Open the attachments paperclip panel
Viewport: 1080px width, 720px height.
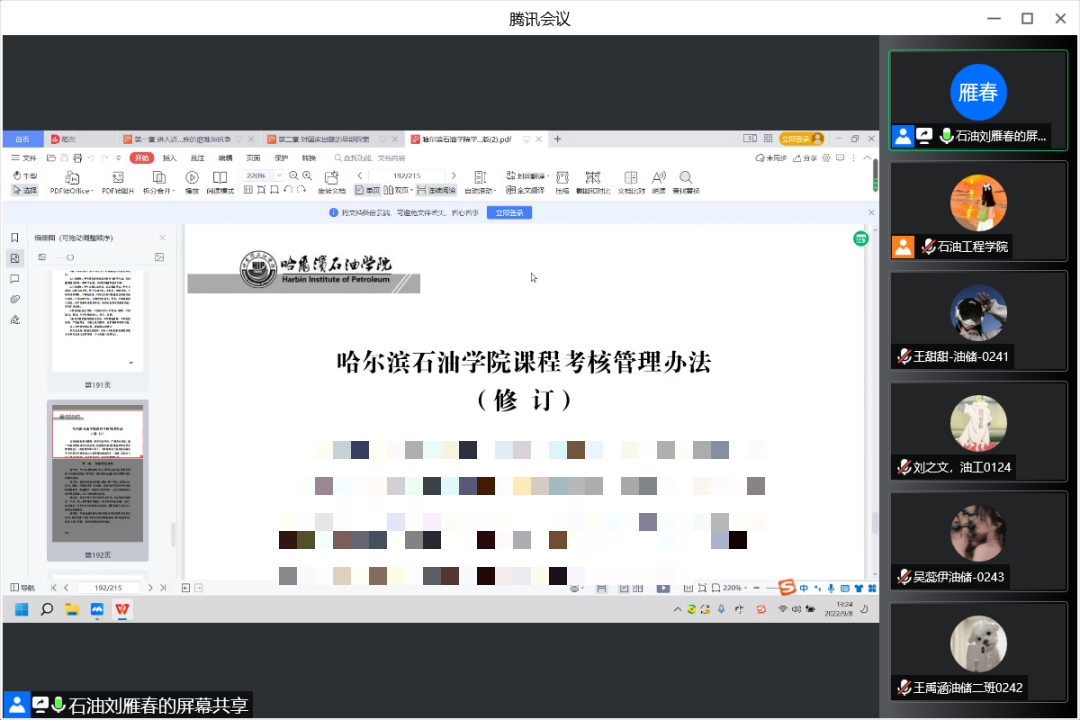15,299
